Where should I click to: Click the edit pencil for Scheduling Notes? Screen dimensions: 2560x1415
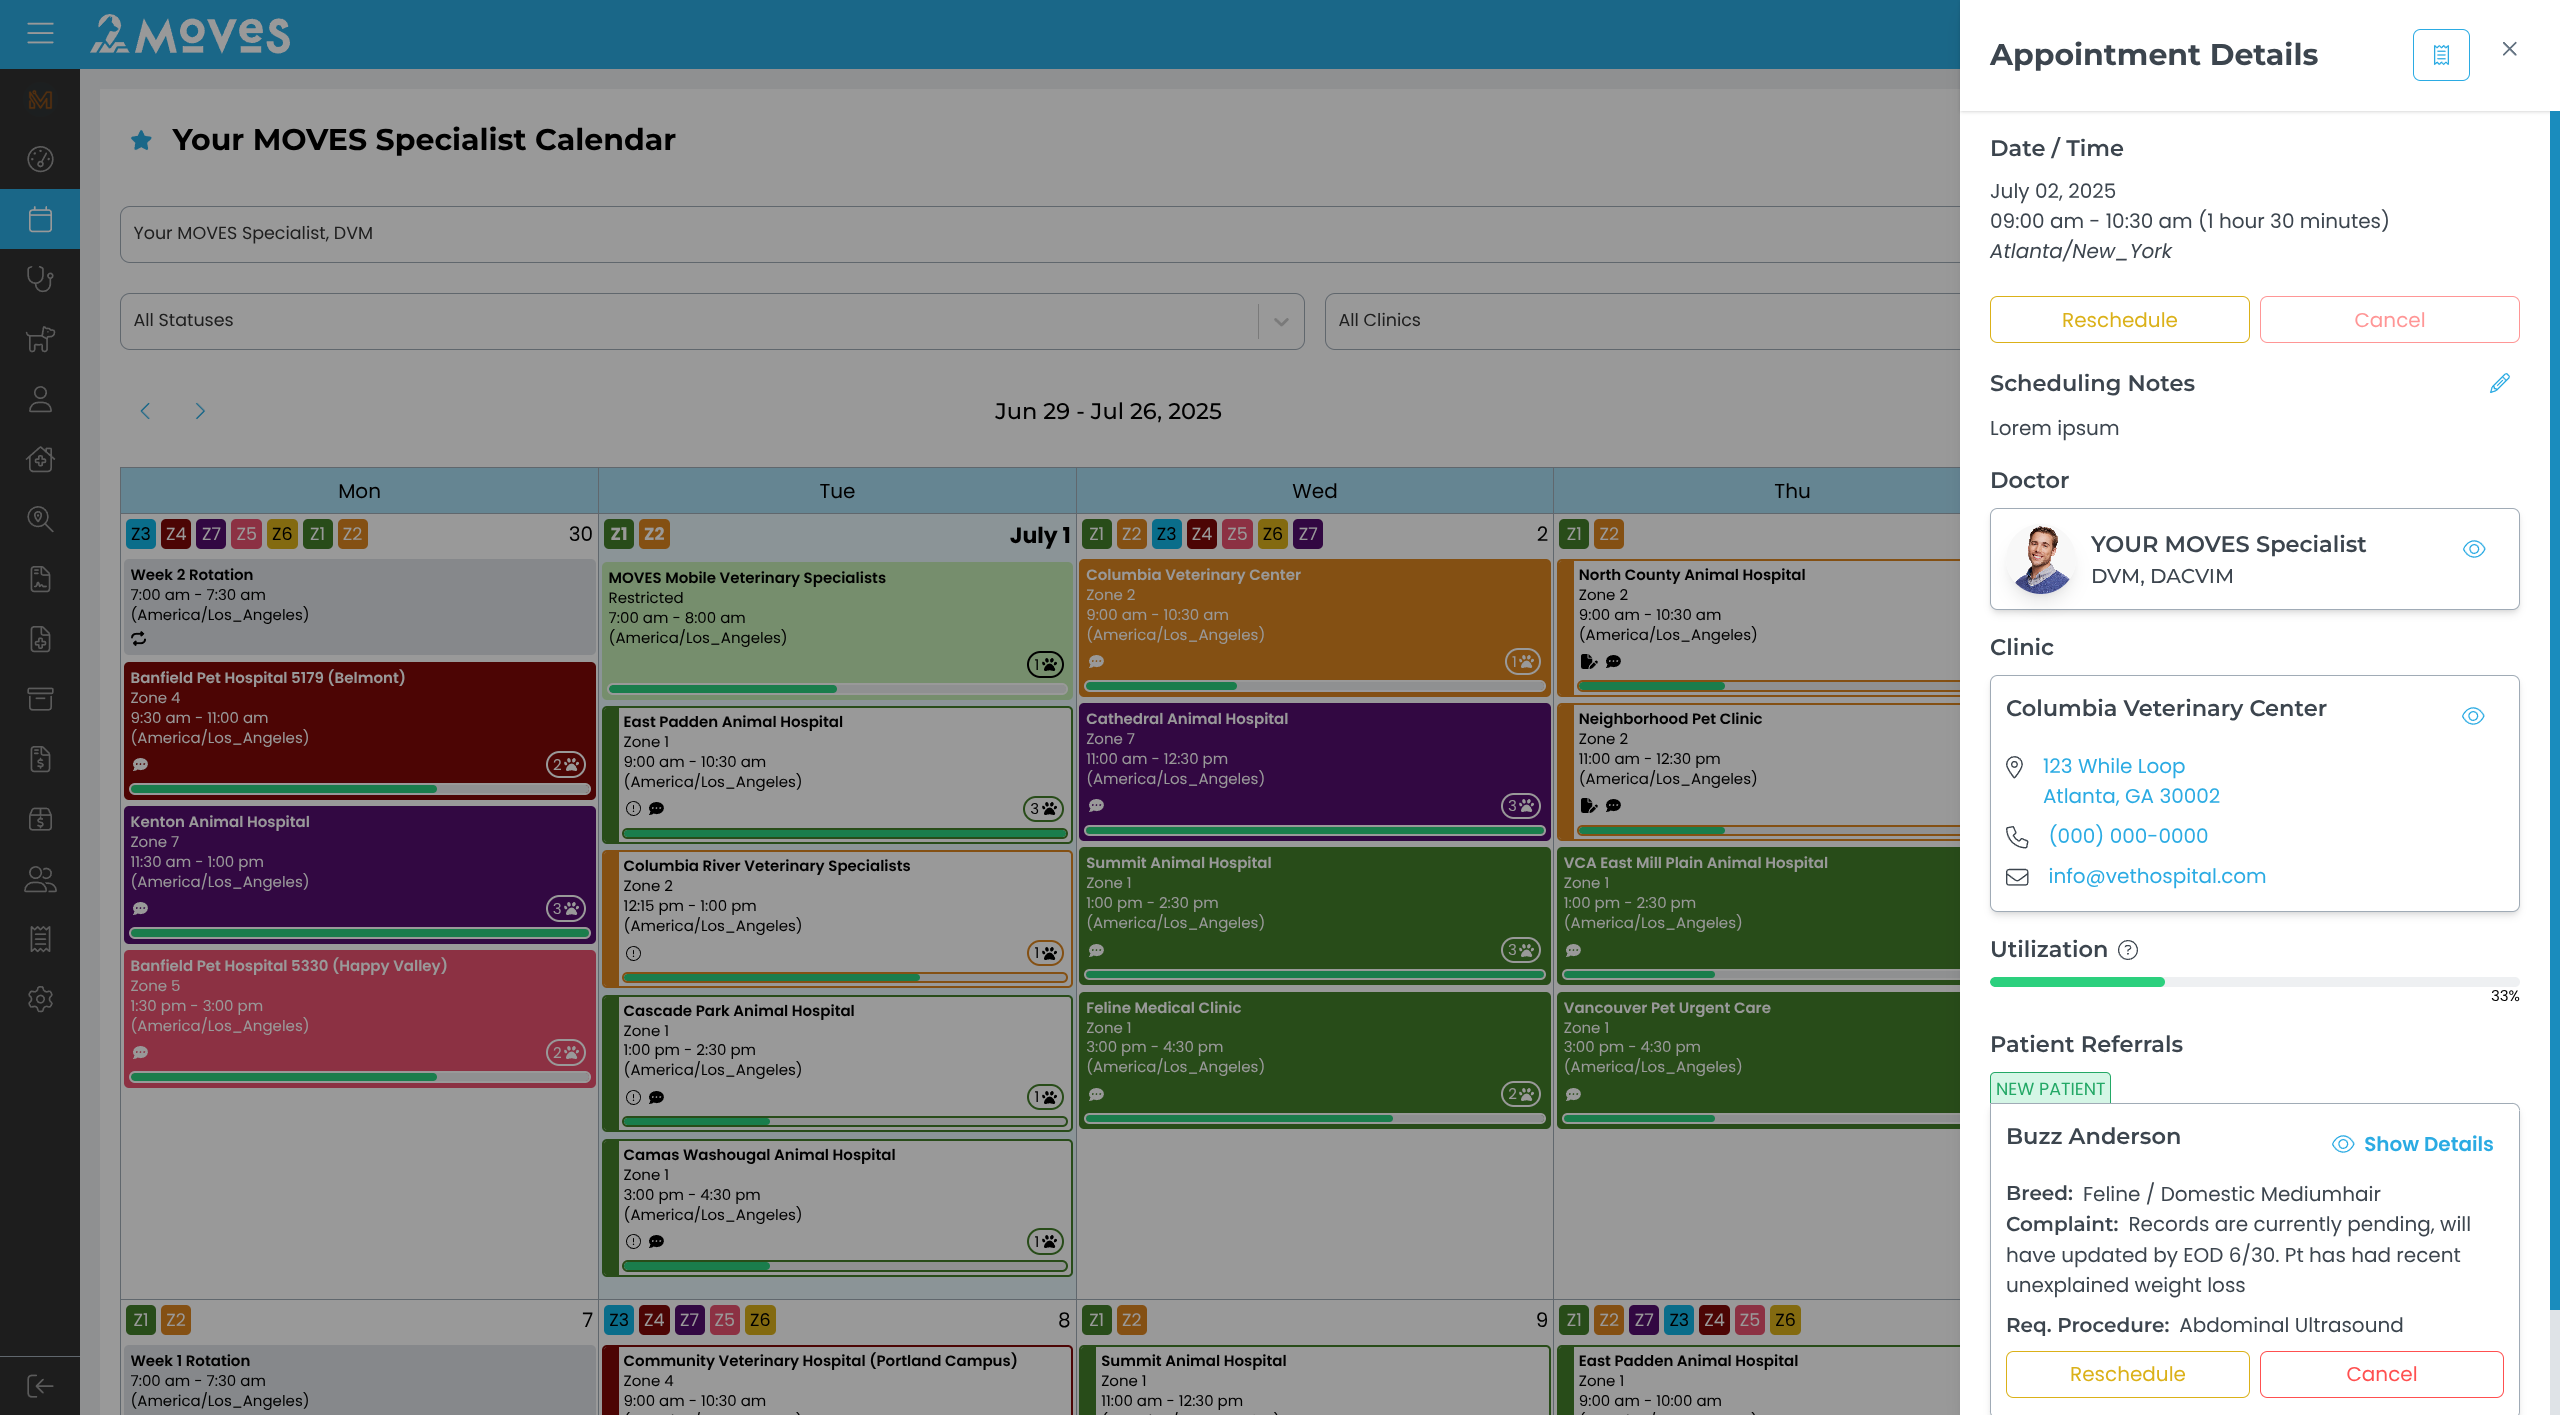(2499, 383)
